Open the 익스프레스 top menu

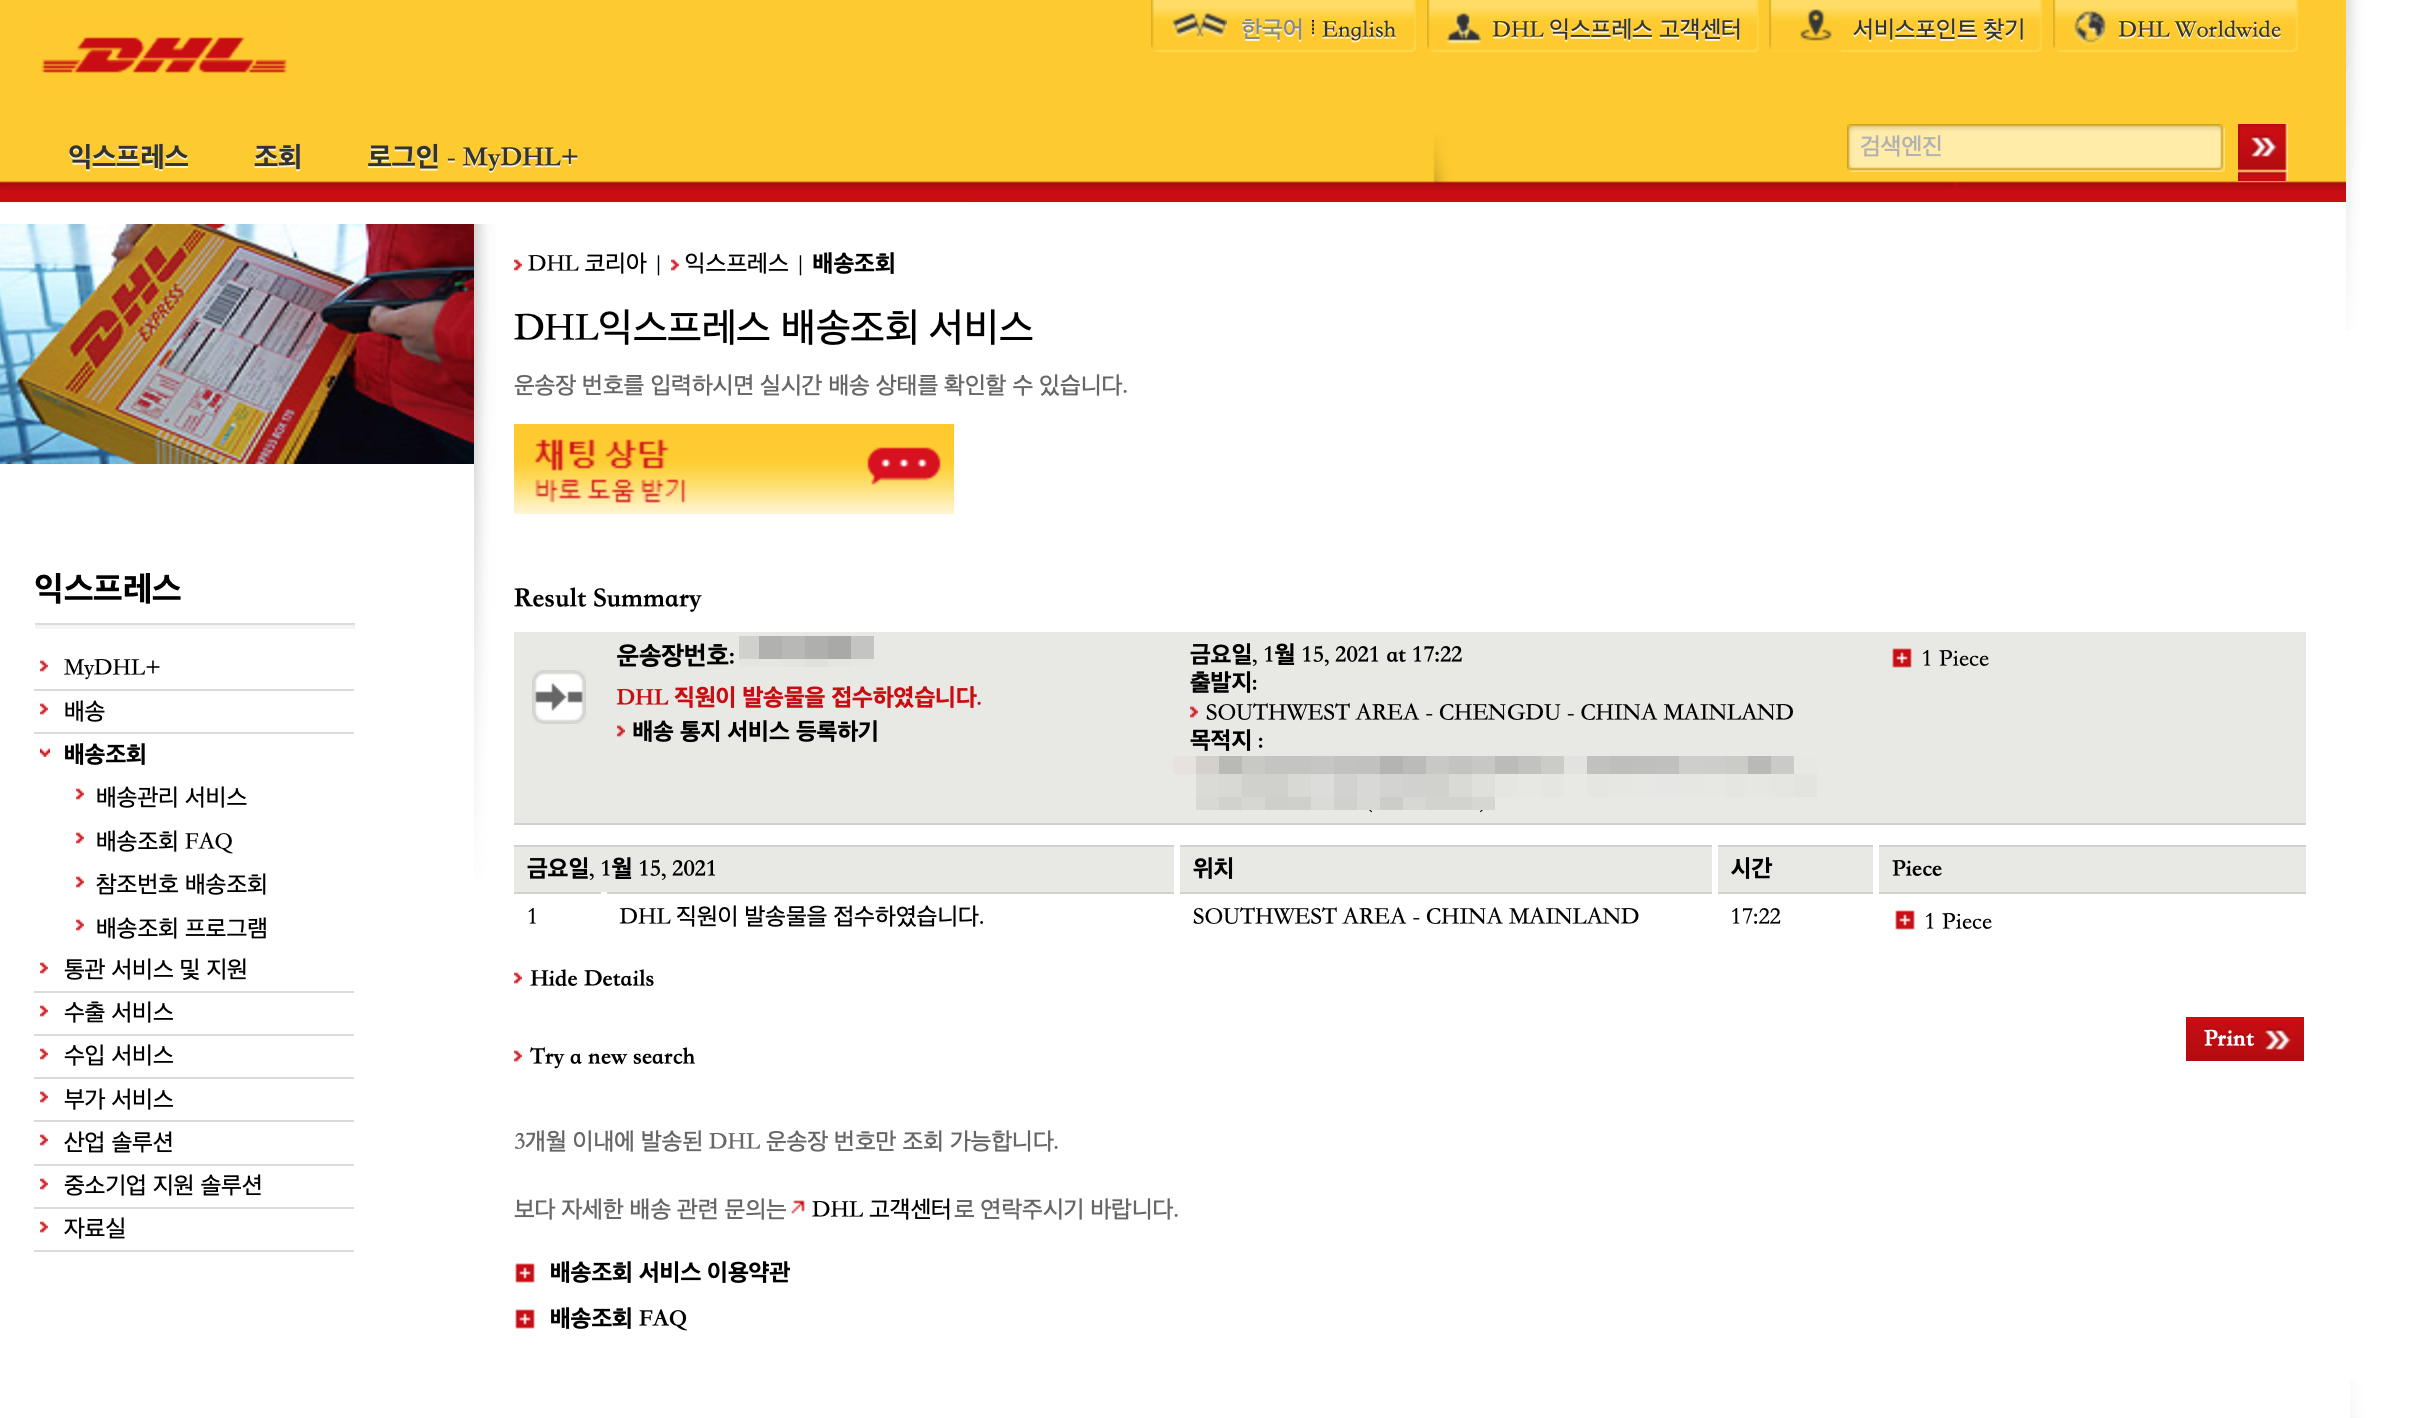[128, 157]
